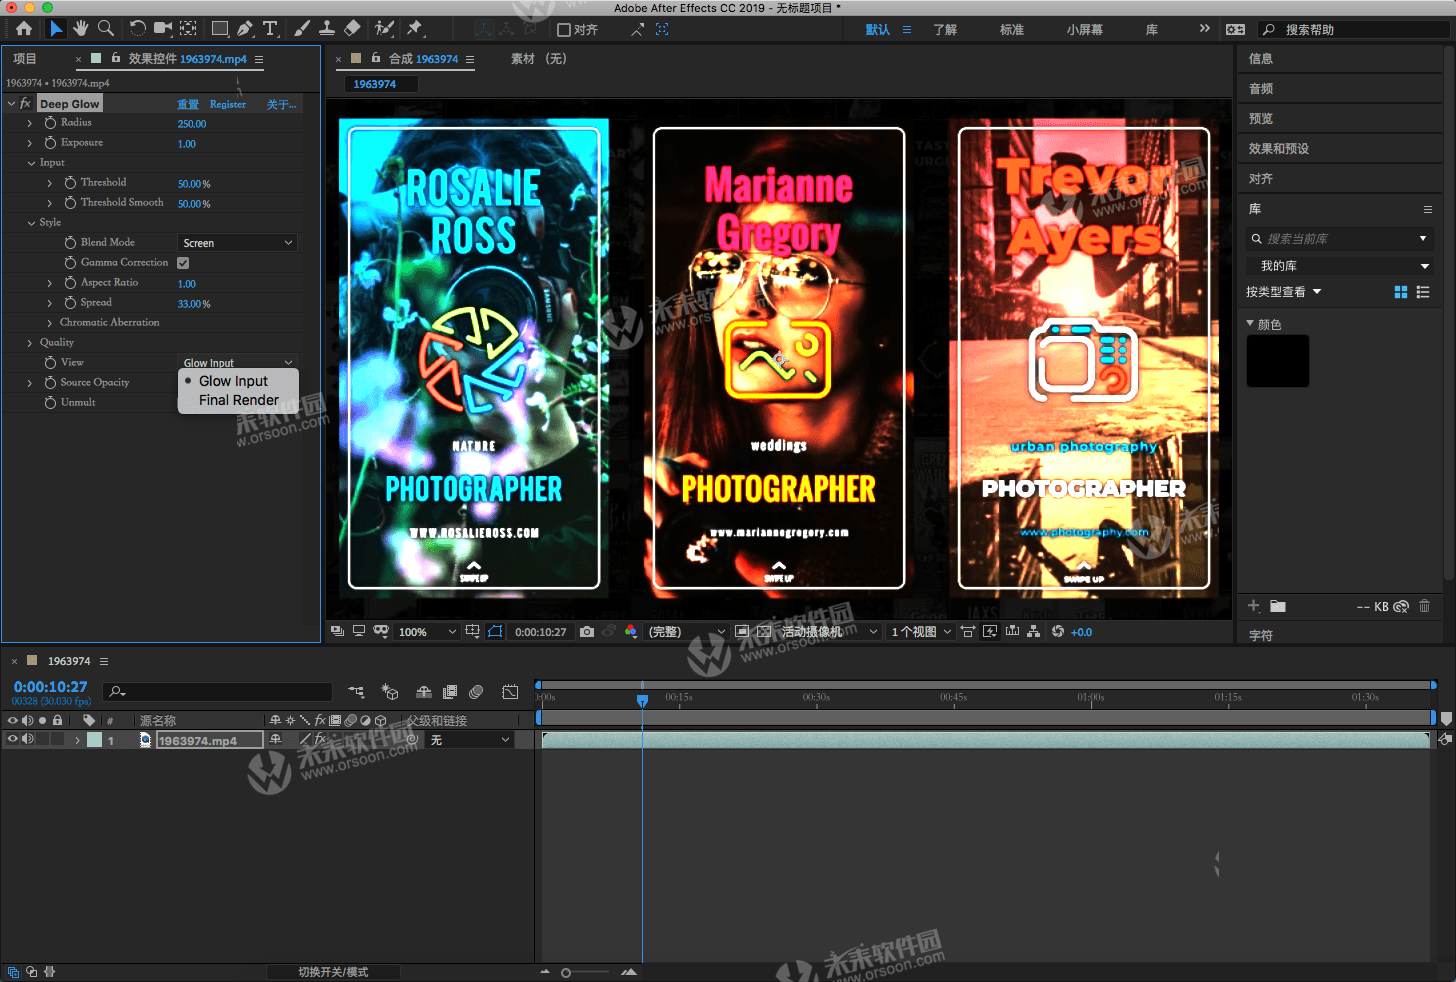Image resolution: width=1456 pixels, height=982 pixels.
Task: Select the Eraser tool
Action: pyautogui.click(x=352, y=29)
